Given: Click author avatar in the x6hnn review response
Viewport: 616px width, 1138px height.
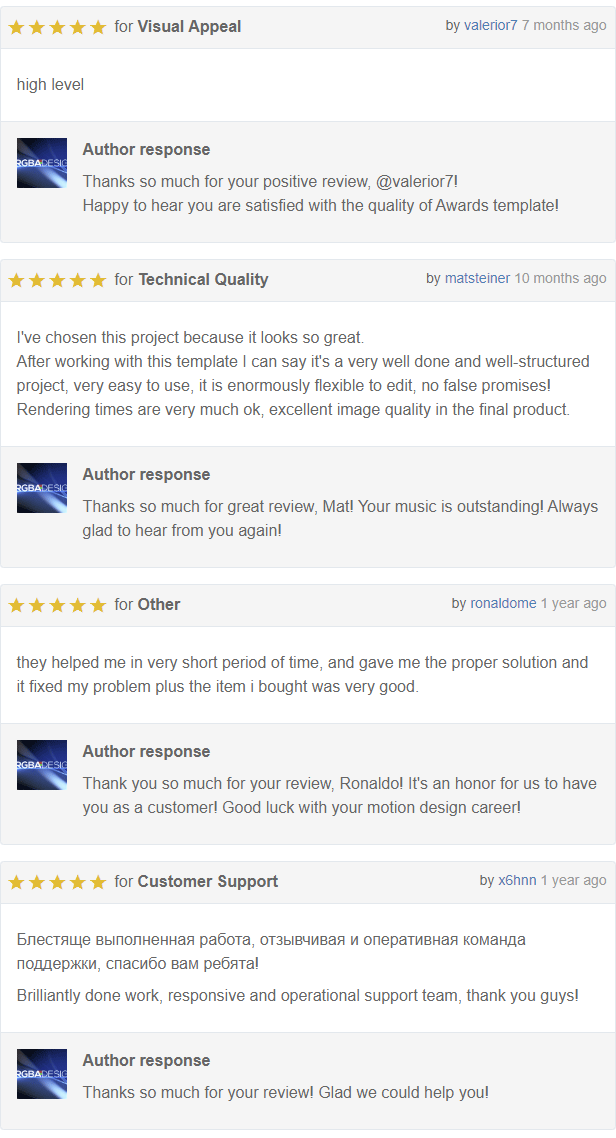Looking at the screenshot, I should [x=42, y=1074].
